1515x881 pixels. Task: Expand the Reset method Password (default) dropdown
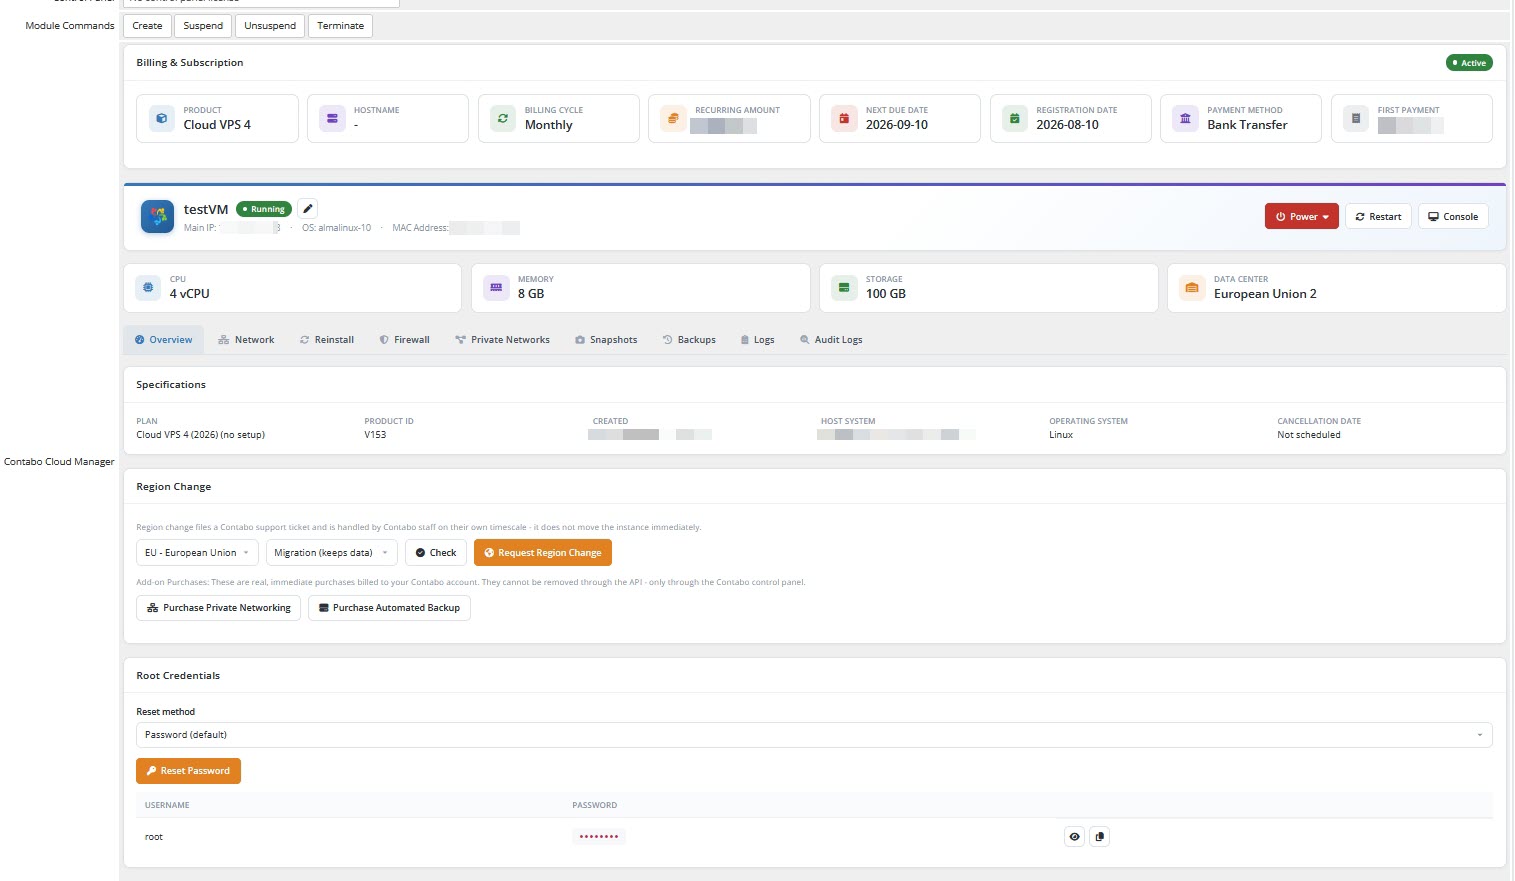pyautogui.click(x=814, y=735)
